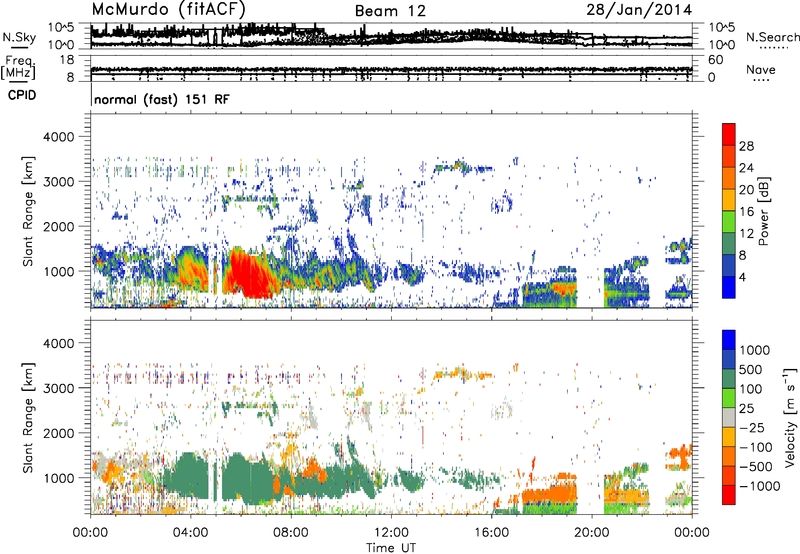Image resolution: width=800 pixels, height=554 pixels.
Task: Click the "4" Power colorbar tick label
Action: [x=743, y=277]
